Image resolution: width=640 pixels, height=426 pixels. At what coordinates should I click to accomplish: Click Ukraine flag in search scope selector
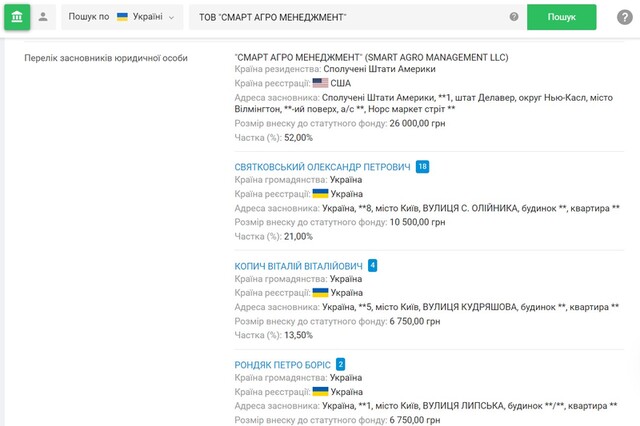click(x=123, y=17)
